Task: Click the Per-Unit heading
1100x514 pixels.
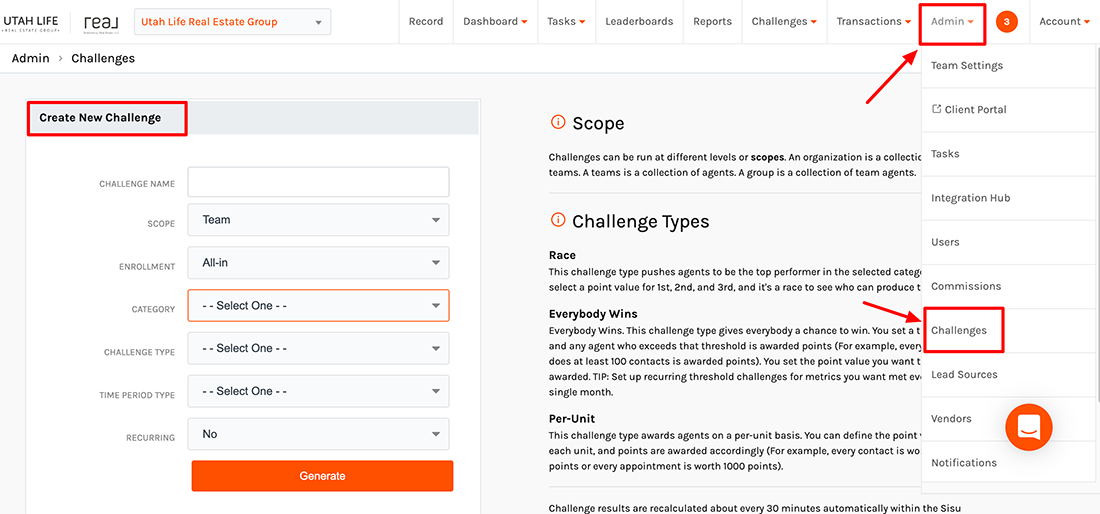Action: pyautogui.click(x=572, y=419)
